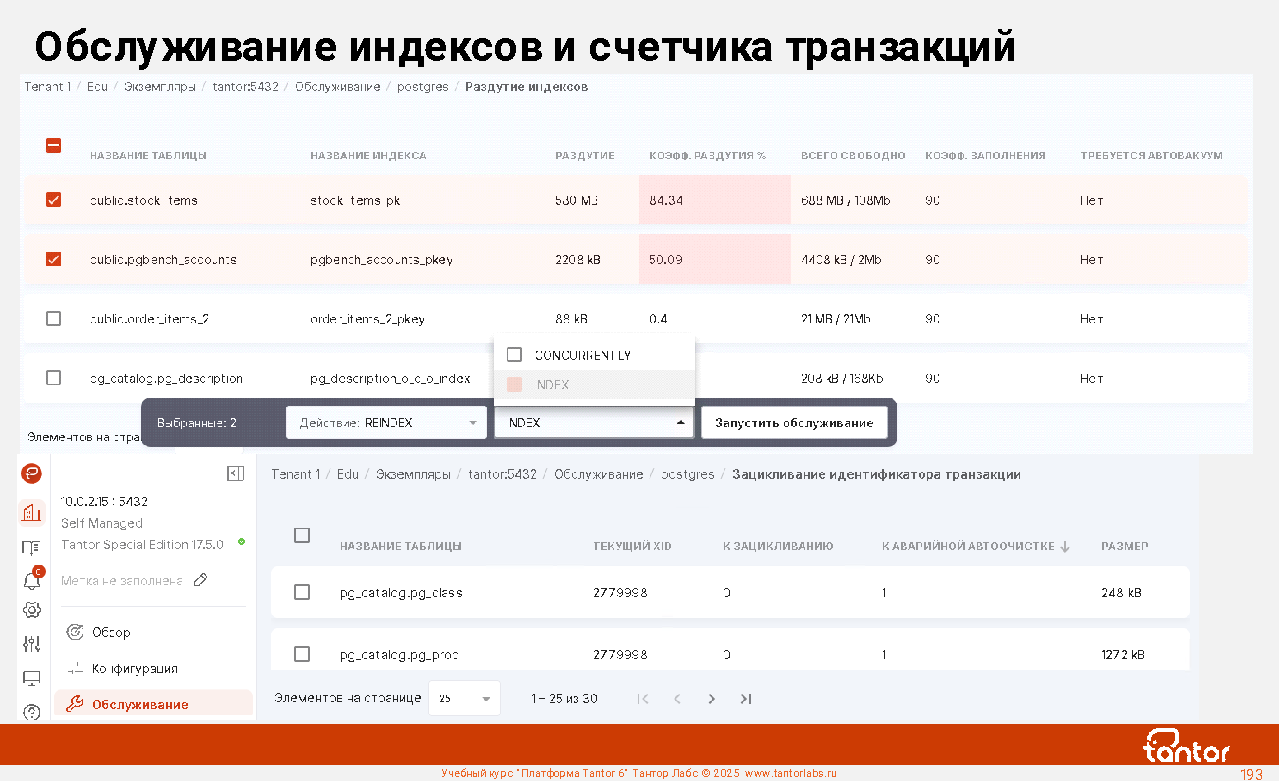Open the Обзор menu item

click(x=111, y=632)
